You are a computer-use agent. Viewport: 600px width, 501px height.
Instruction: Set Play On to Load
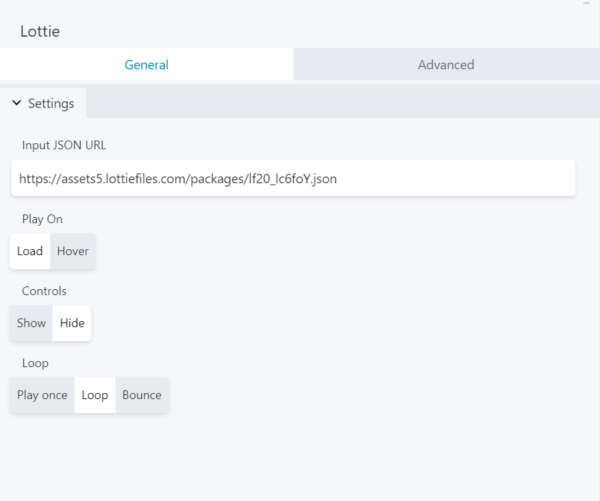tap(30, 251)
